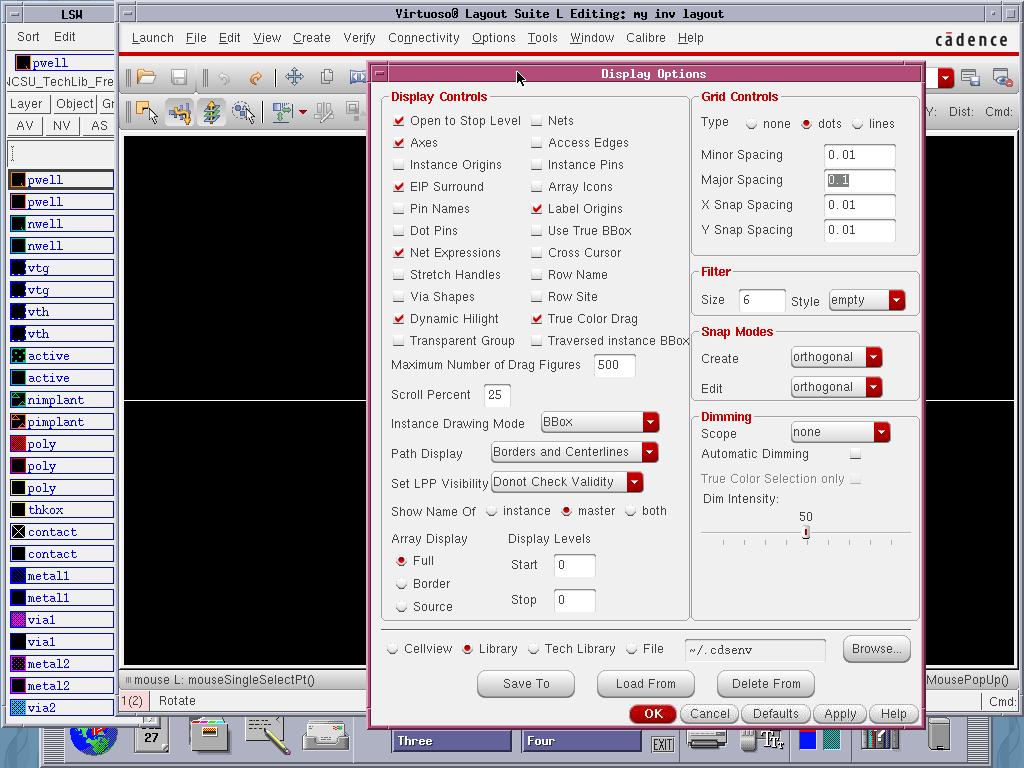Viewport: 1024px width, 768px height.
Task: Open LSW Edit menu
Action: point(65,37)
